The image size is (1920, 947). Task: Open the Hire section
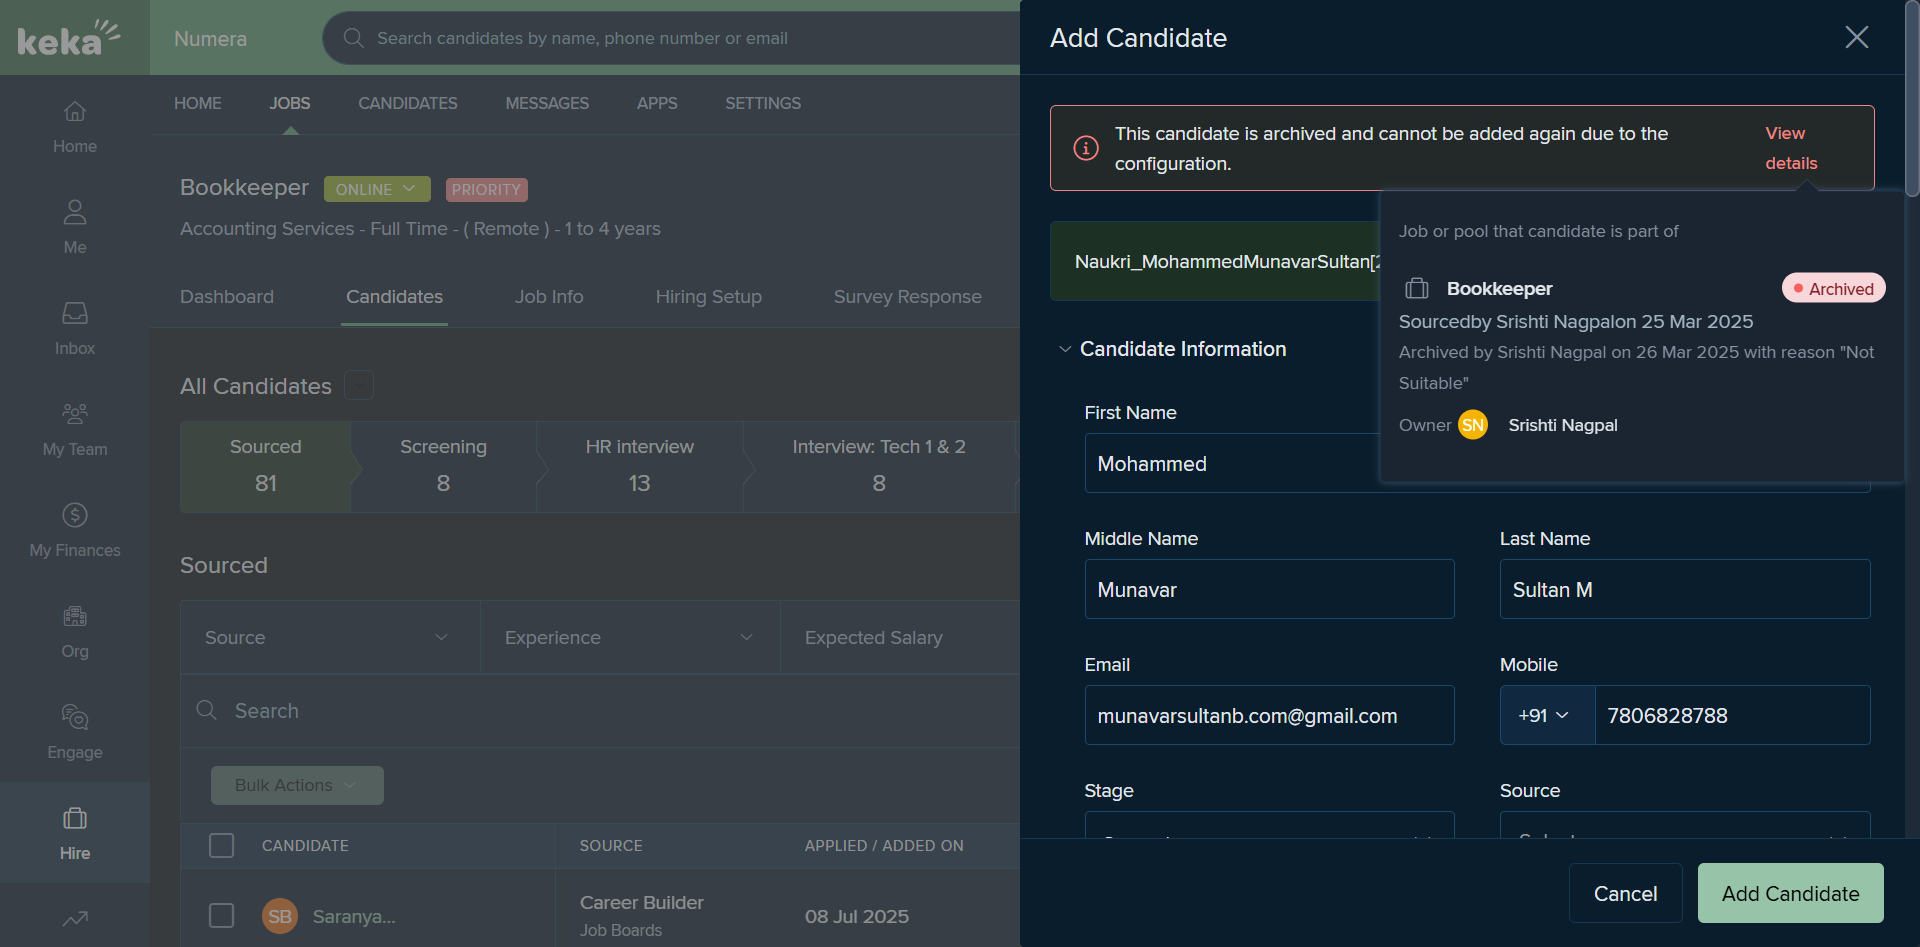[x=75, y=834]
